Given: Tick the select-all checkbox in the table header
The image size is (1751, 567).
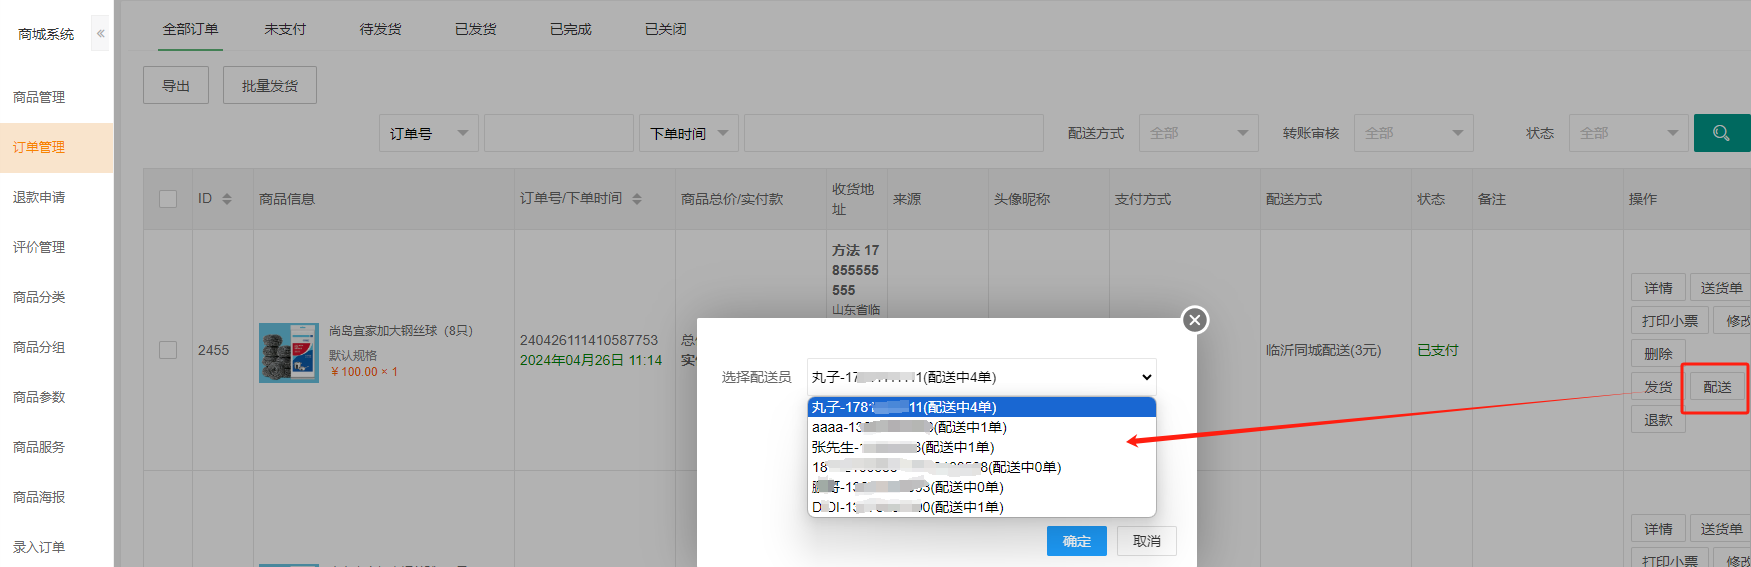Looking at the screenshot, I should click(168, 199).
